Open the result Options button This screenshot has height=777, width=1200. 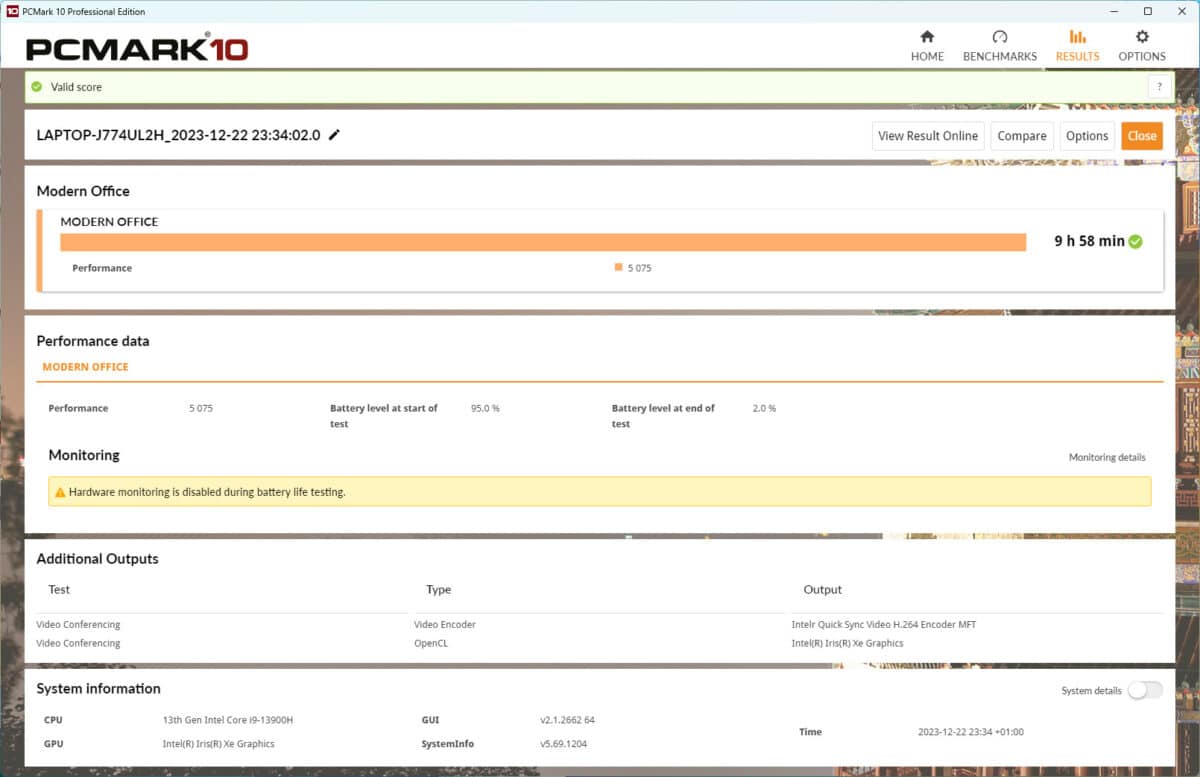click(x=1087, y=136)
